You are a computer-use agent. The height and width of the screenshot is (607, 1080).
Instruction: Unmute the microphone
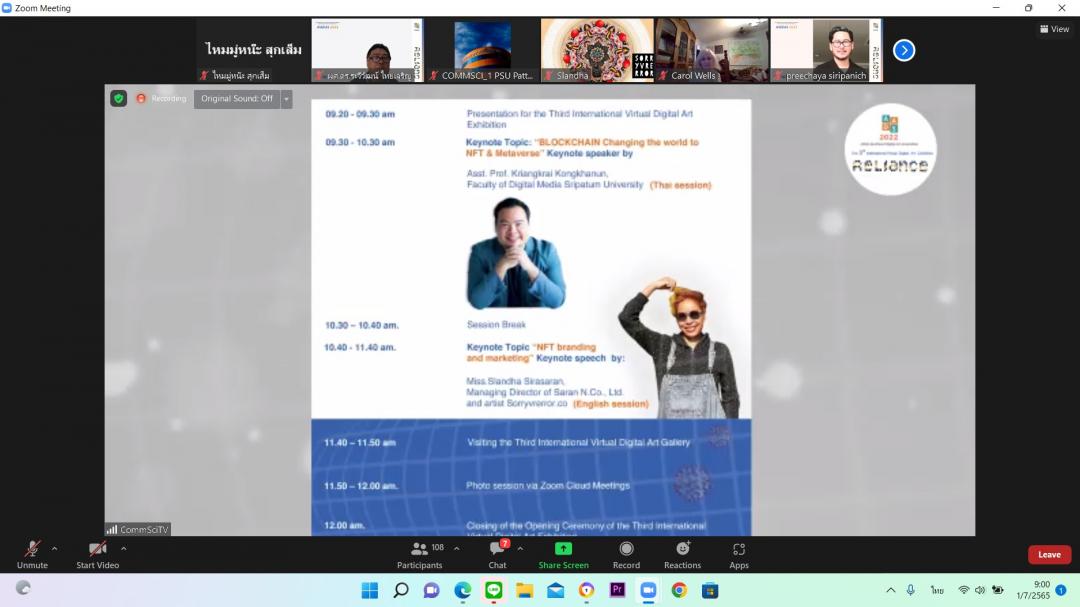(32, 550)
